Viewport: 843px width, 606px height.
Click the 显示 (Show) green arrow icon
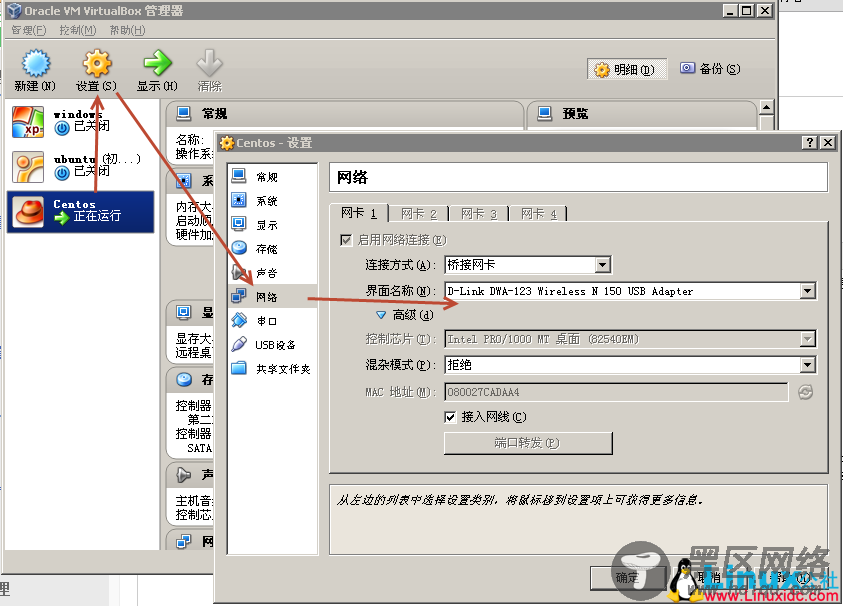tap(157, 63)
